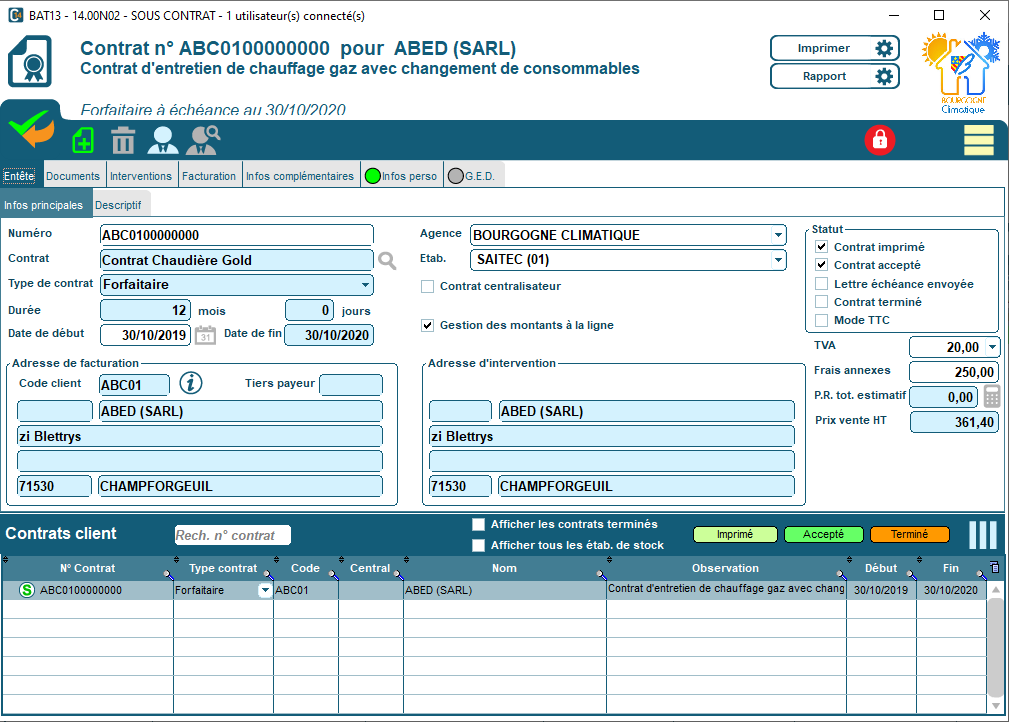Open the Descriptif sub-tab
The width and height of the screenshot is (1009, 722).
118,205
